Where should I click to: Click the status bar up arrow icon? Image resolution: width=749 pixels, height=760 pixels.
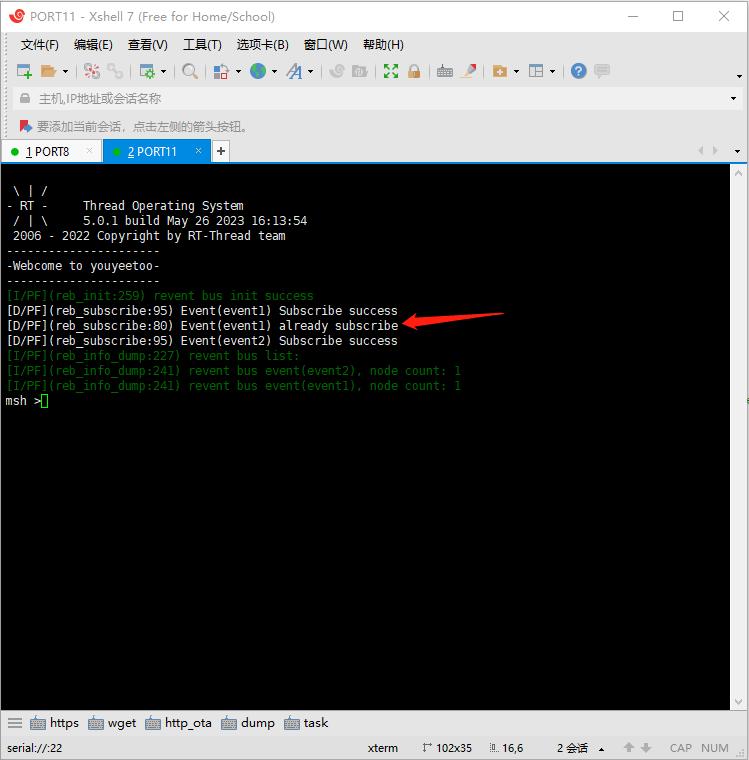[629, 747]
